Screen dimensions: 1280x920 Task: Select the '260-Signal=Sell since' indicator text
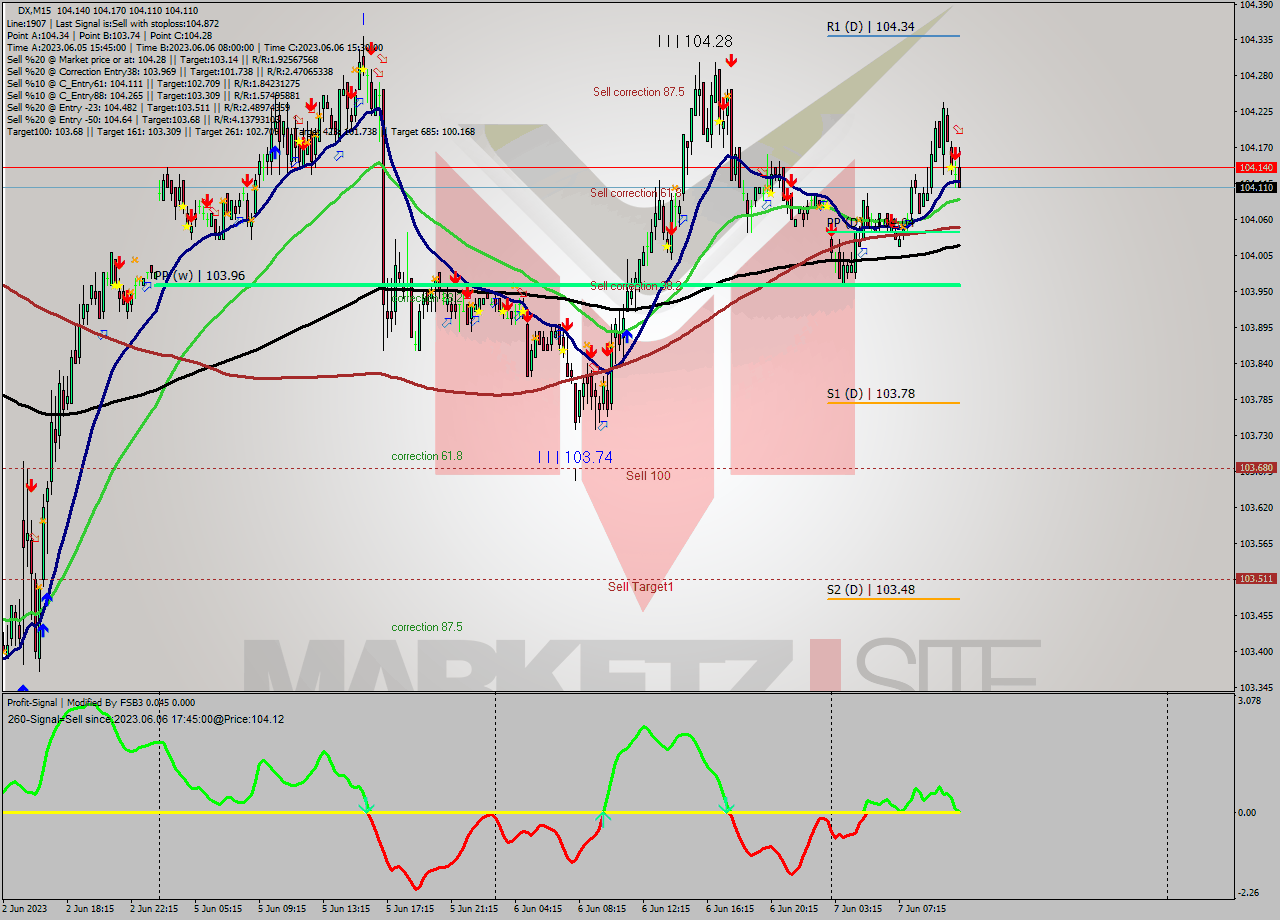pos(146,719)
